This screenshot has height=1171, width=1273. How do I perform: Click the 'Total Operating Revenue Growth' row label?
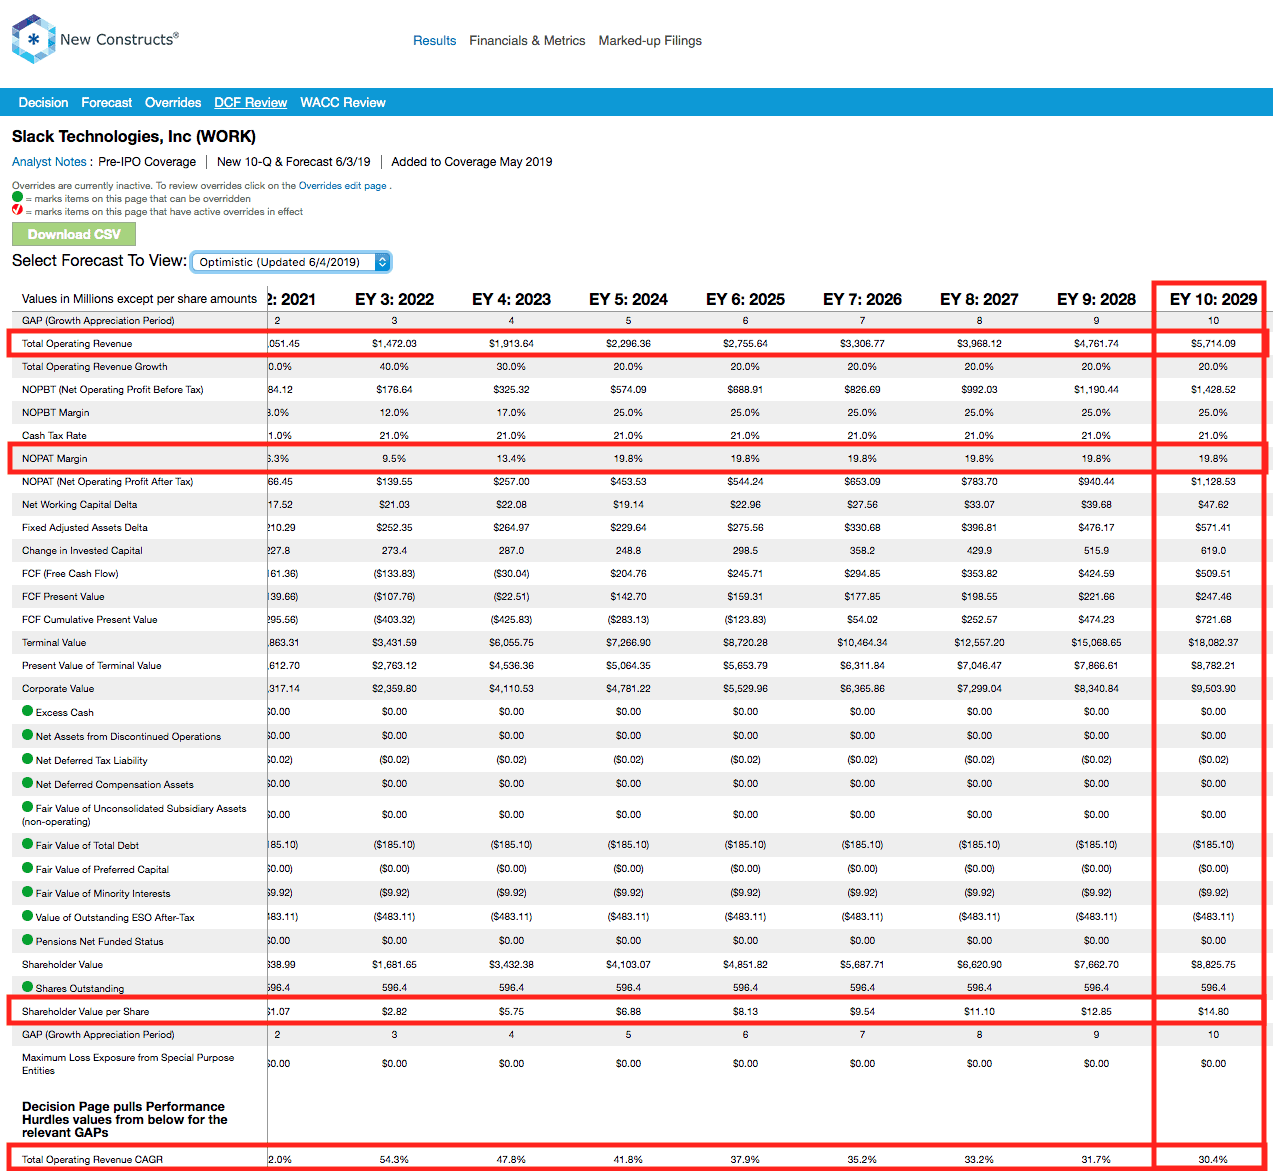click(95, 367)
